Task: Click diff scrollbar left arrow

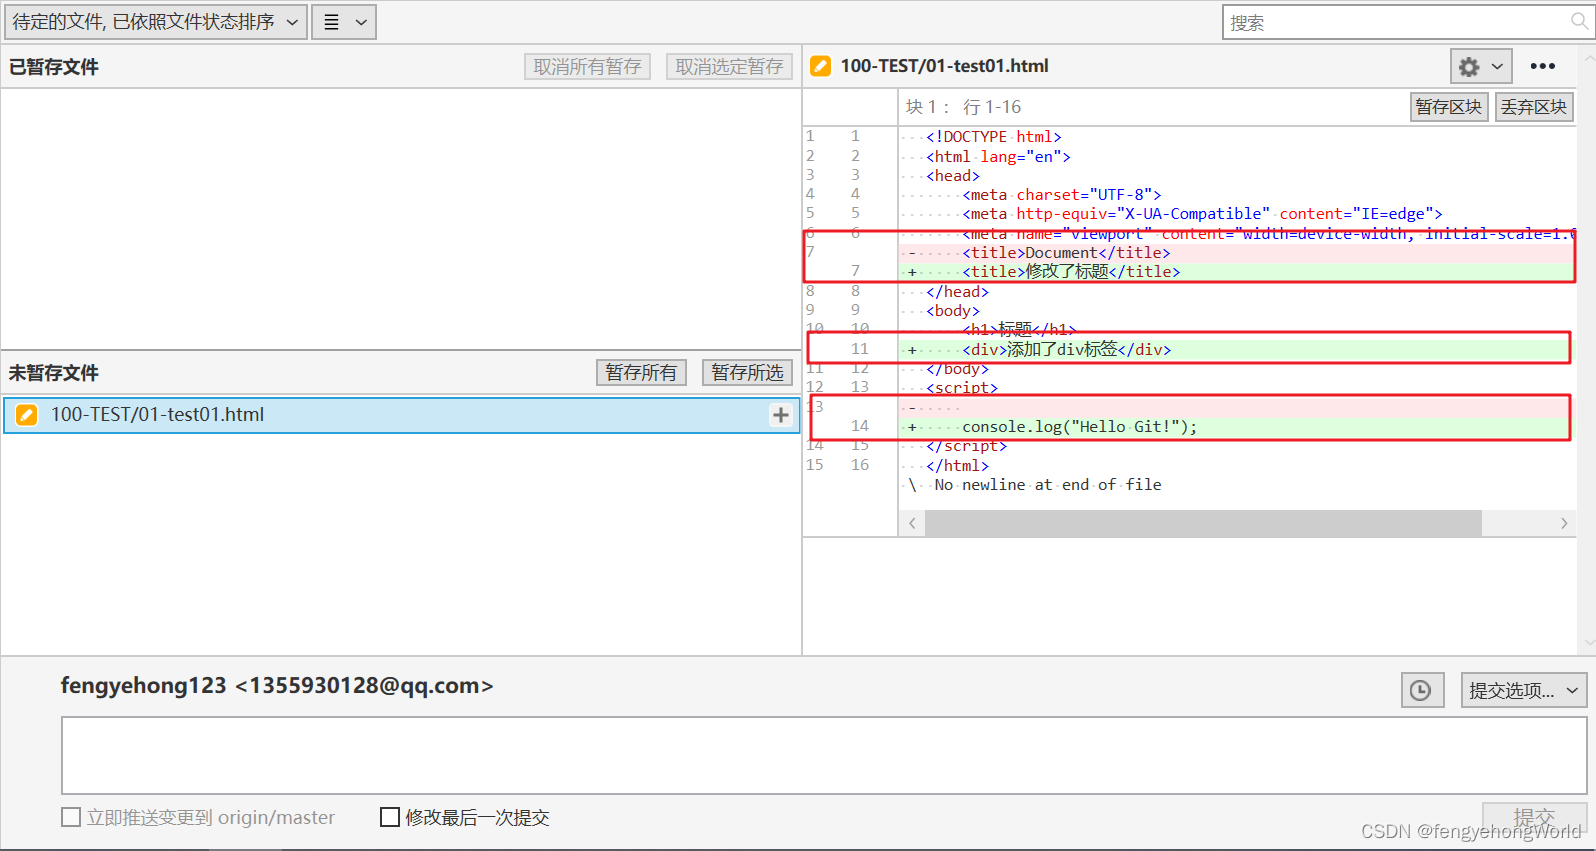Action: click(x=912, y=523)
